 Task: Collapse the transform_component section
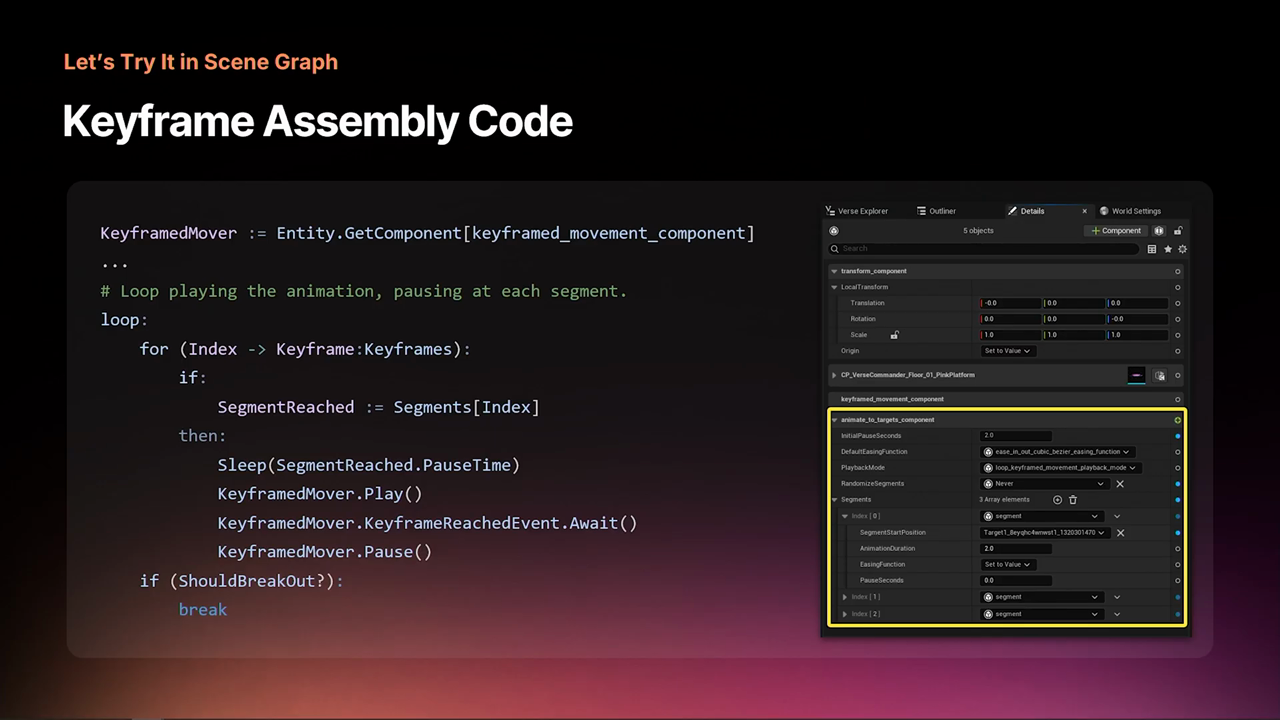tap(834, 271)
